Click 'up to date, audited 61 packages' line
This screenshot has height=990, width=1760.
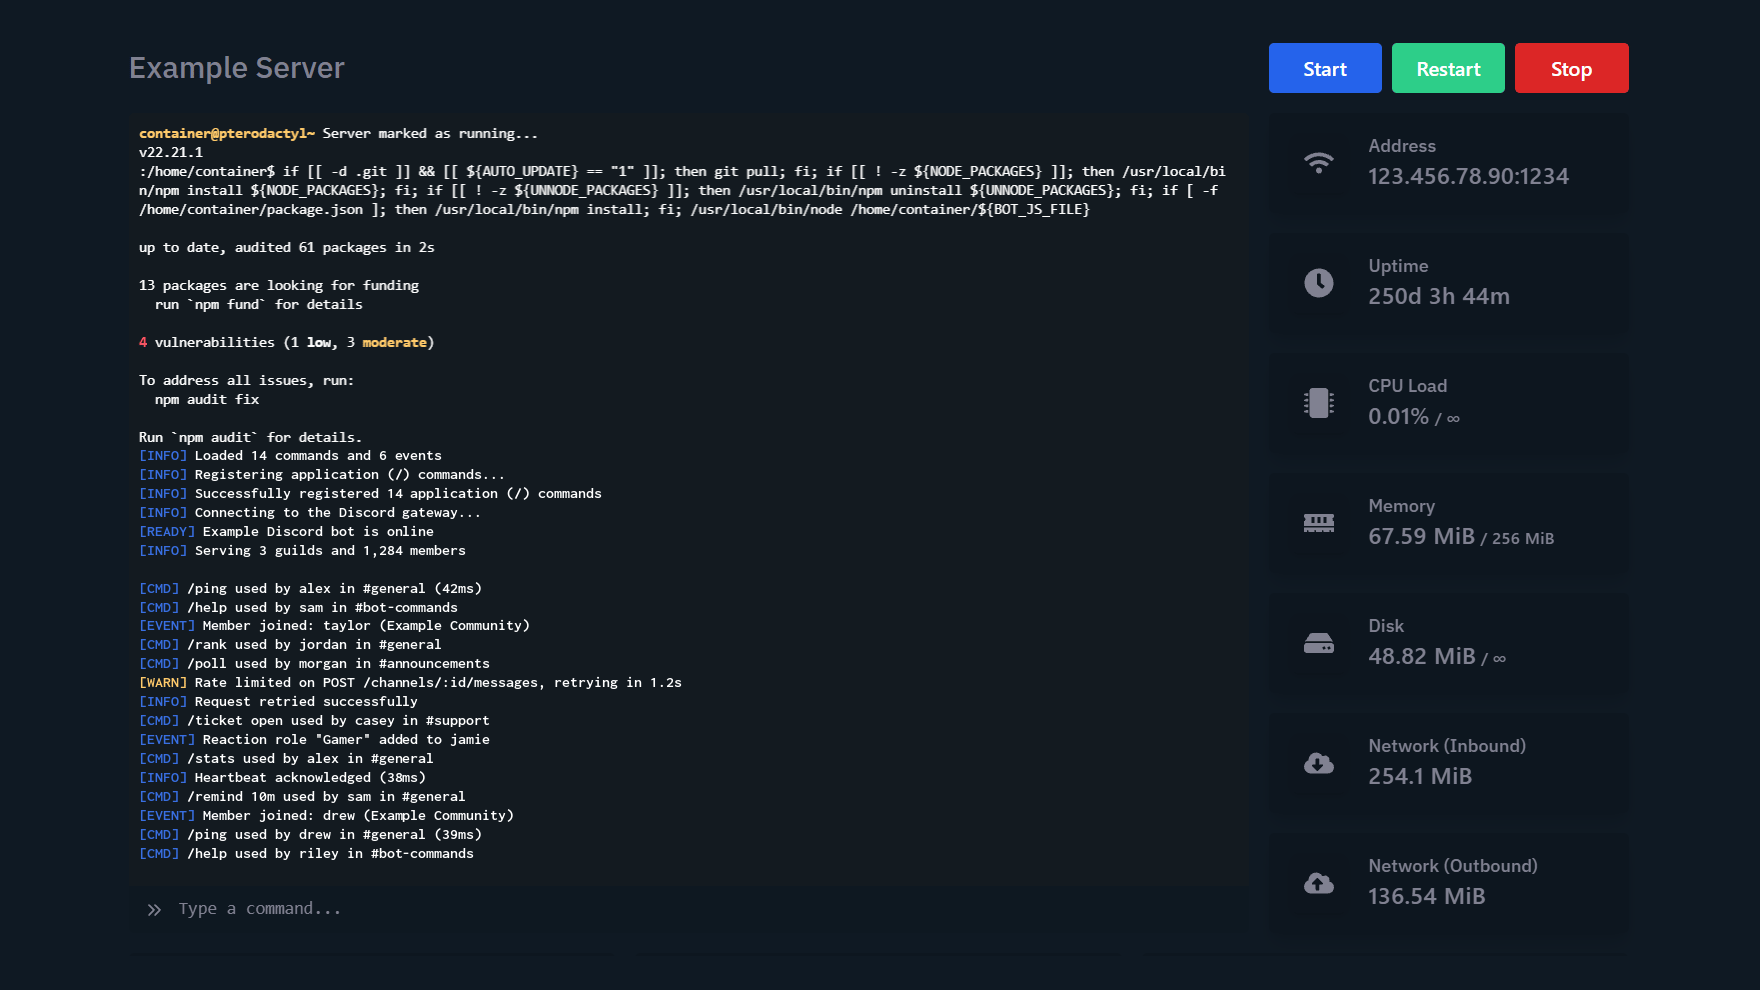287,247
